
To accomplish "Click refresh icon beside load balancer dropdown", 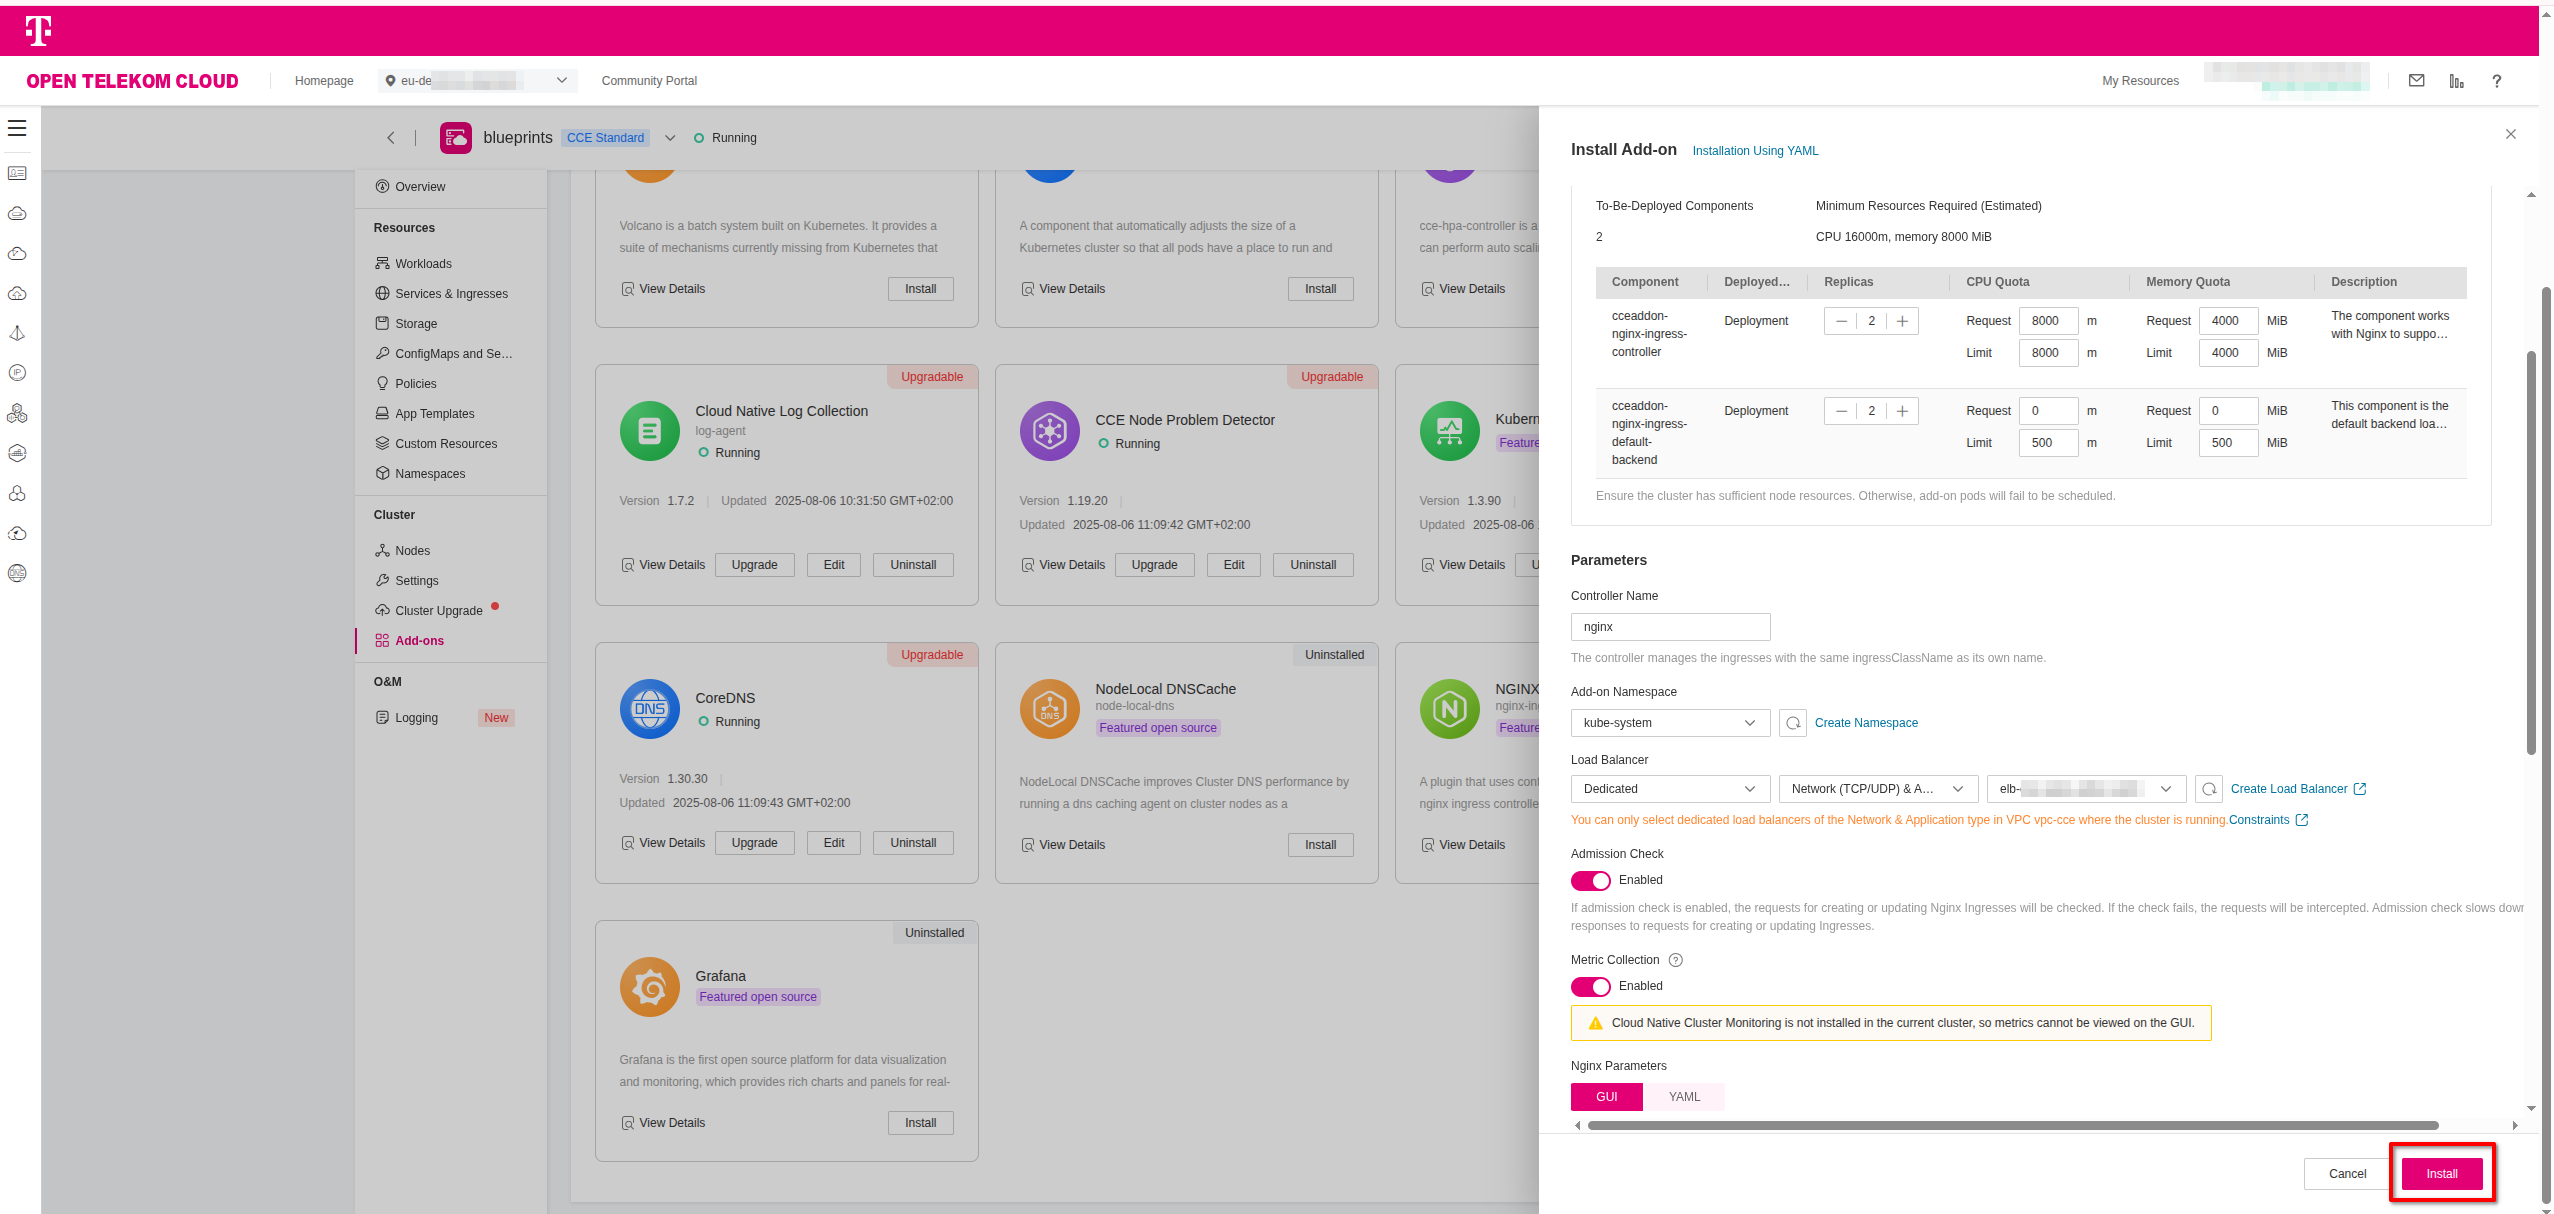I will 2208,789.
